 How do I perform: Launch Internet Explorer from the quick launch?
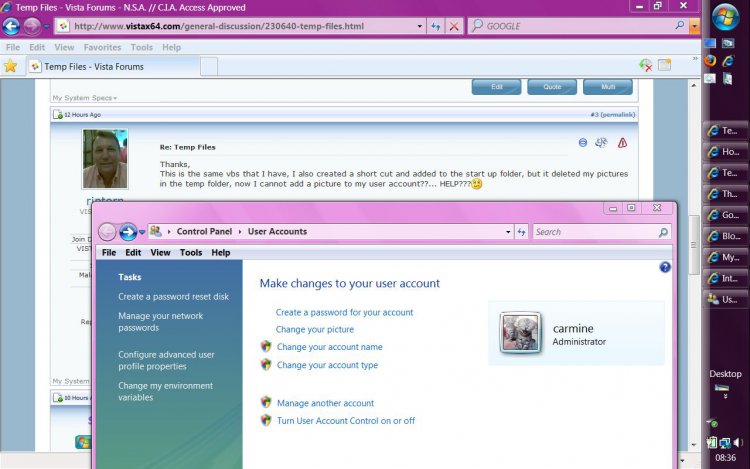pos(728,61)
